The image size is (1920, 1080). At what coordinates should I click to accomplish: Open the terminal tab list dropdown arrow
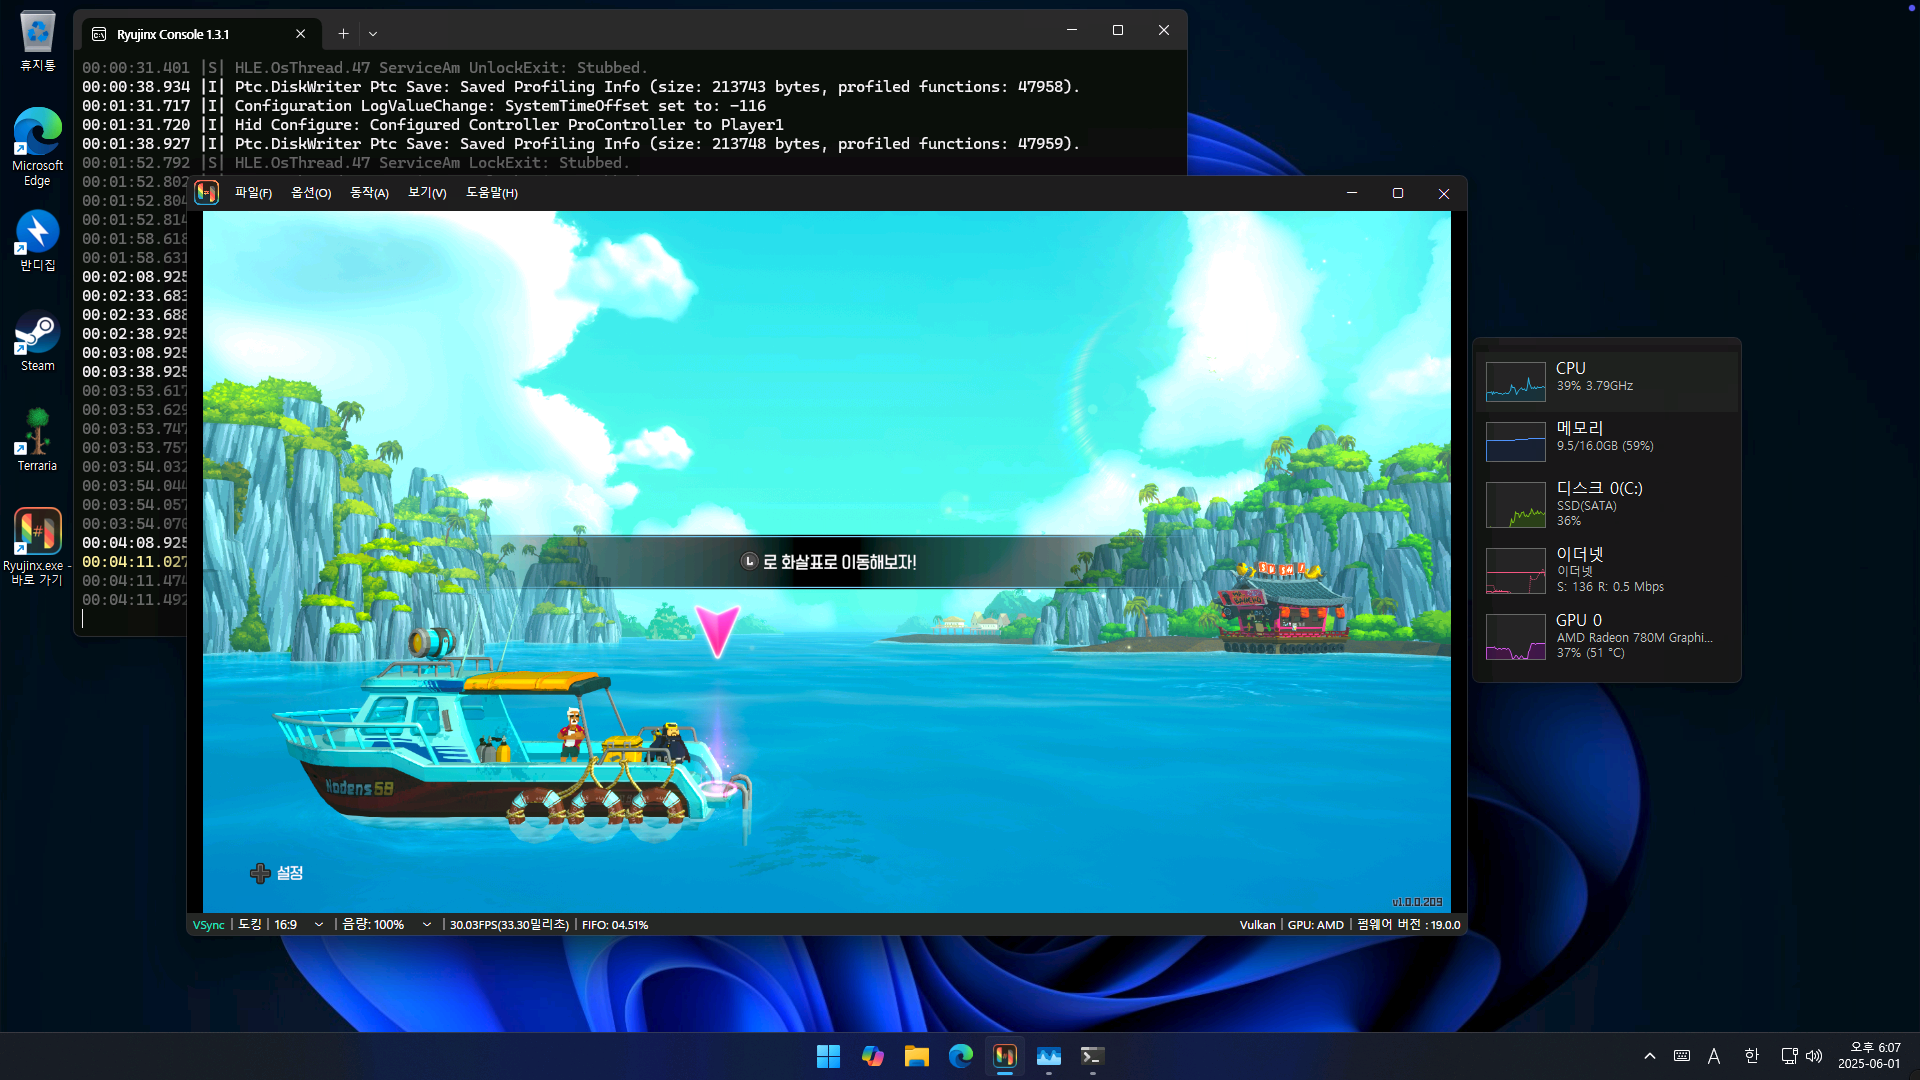(x=373, y=33)
